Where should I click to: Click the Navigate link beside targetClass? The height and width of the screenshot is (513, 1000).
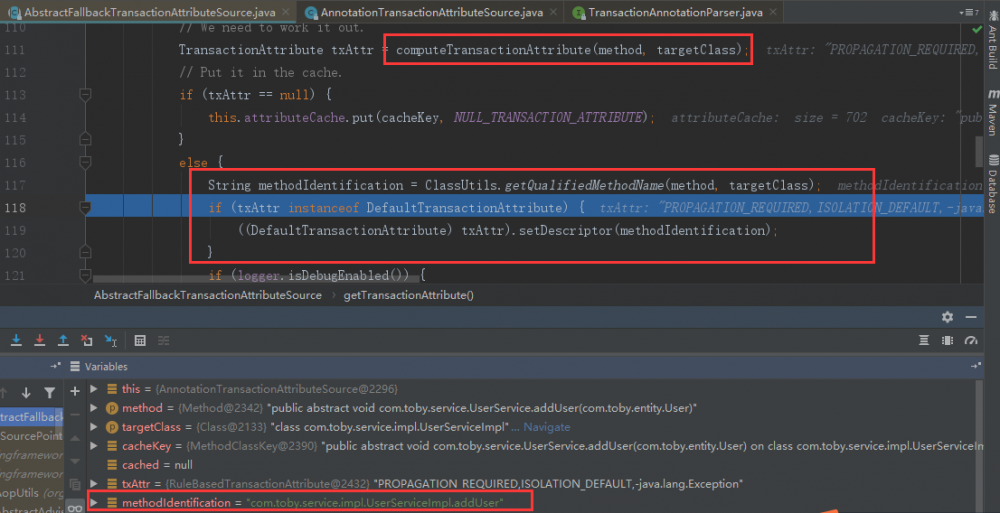[x=547, y=427]
